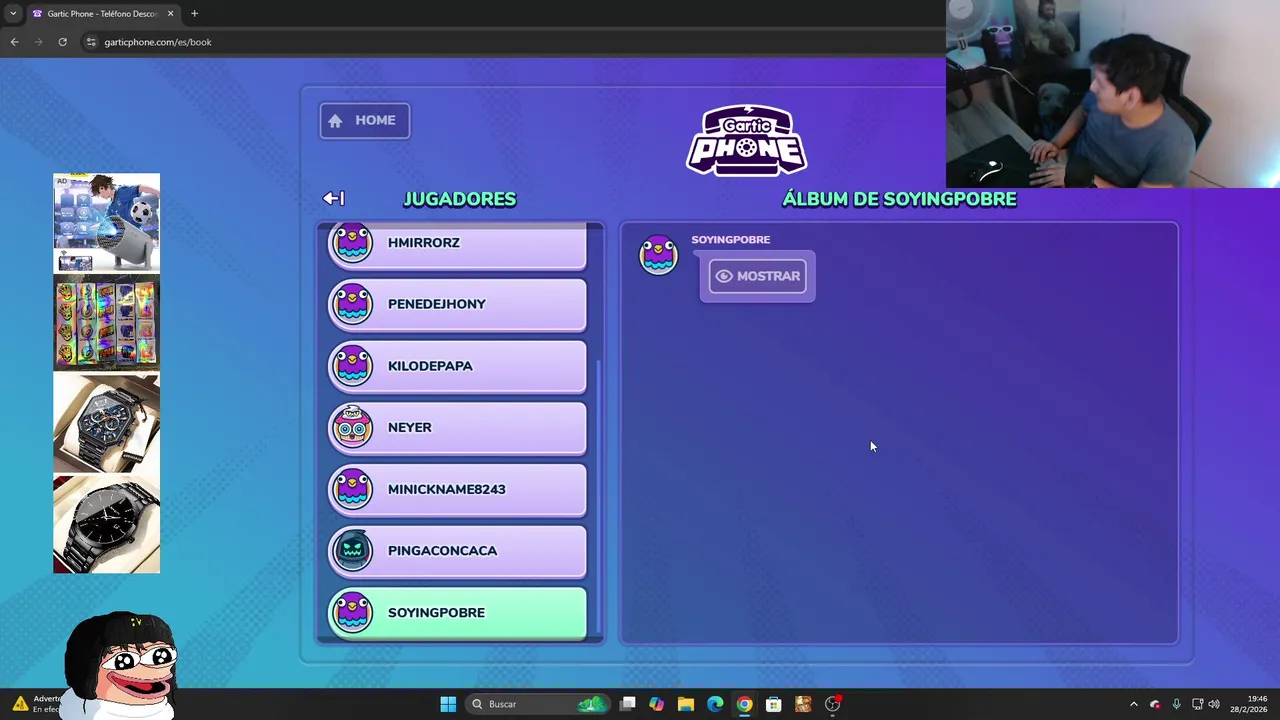Click PENEDEJHONY's avatar icon
This screenshot has height=720, width=1280.
[352, 304]
